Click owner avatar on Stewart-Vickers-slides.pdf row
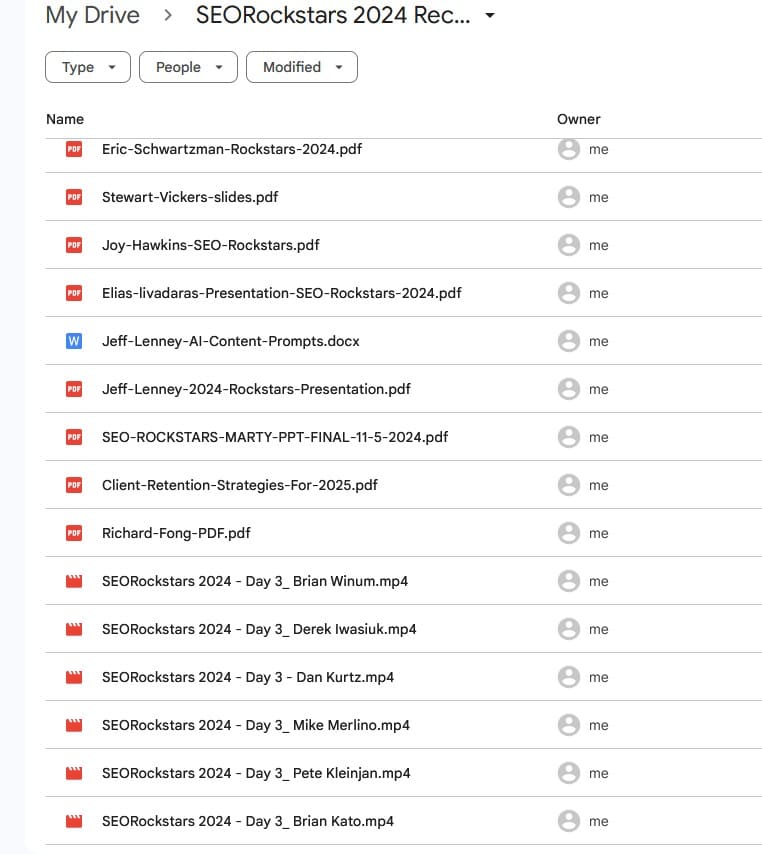Viewport: 762px width, 854px height. (569, 197)
